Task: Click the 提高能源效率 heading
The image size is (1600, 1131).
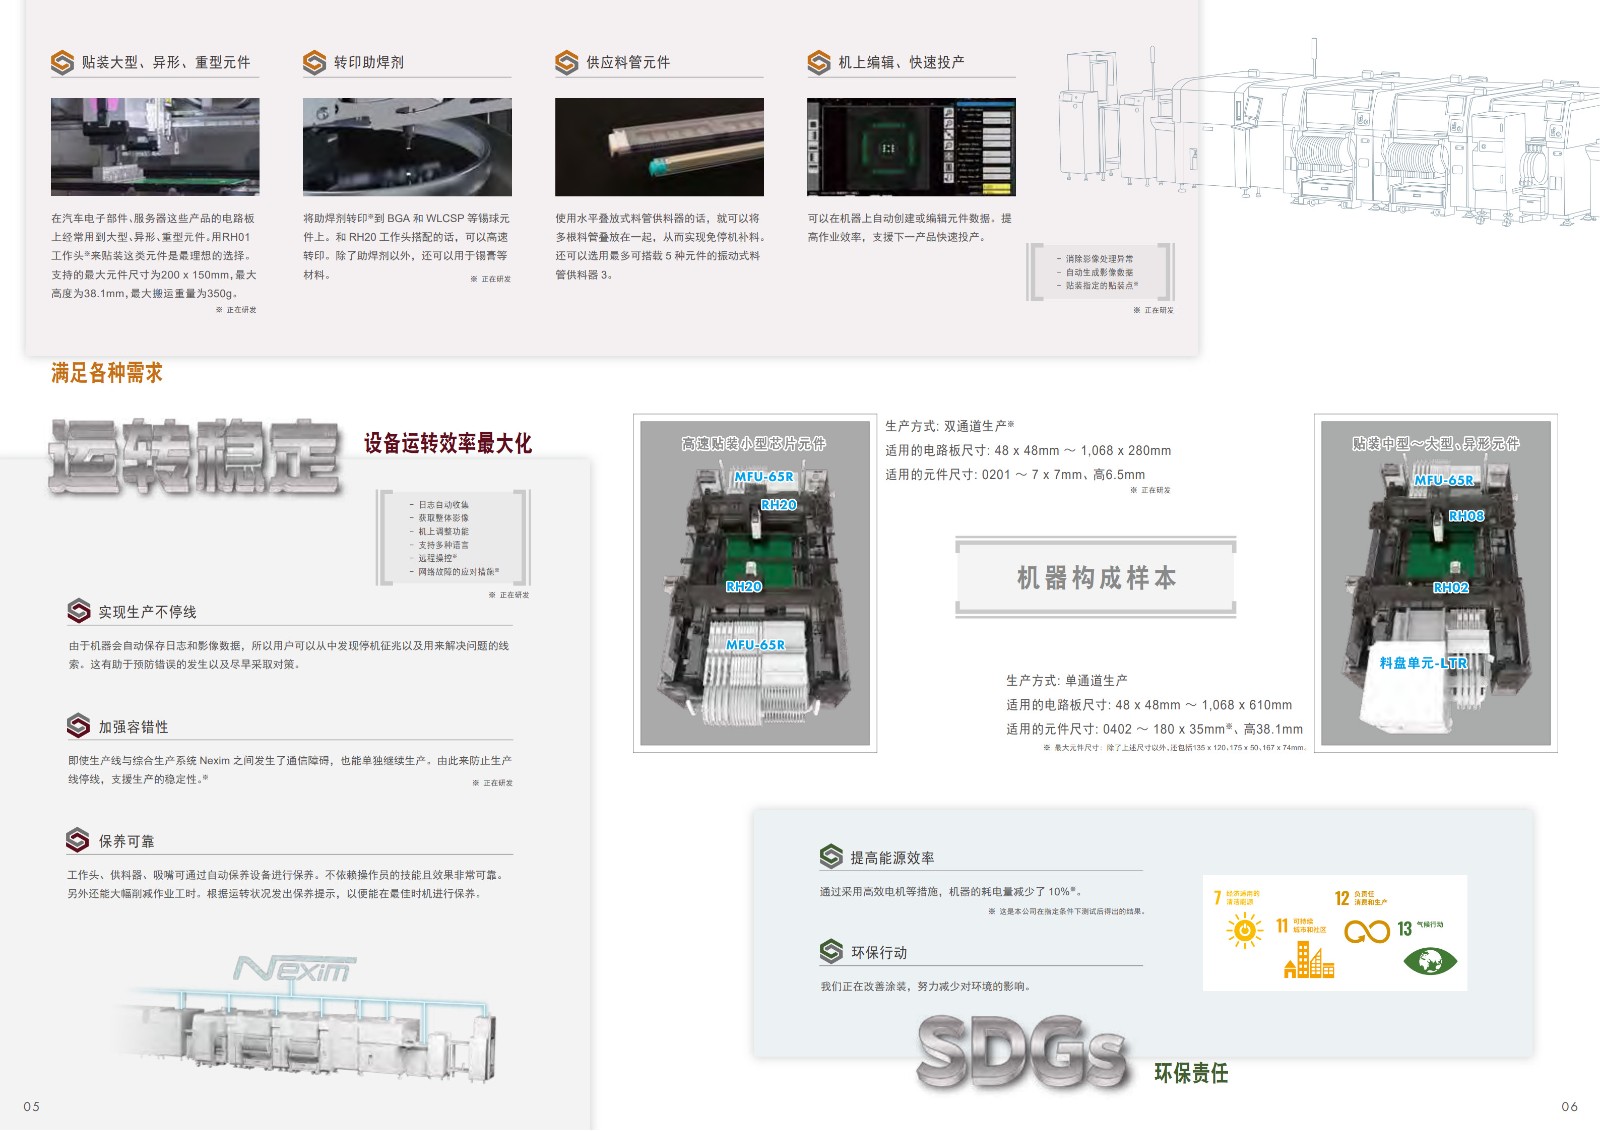Action: (x=892, y=858)
